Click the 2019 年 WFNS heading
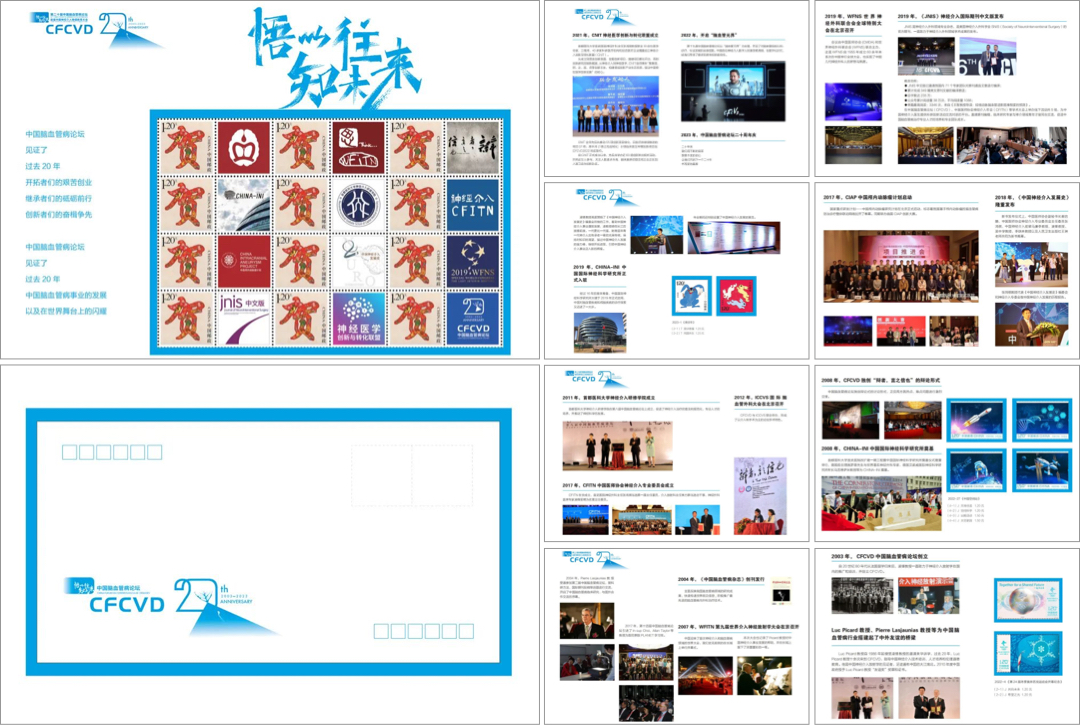 [853, 23]
